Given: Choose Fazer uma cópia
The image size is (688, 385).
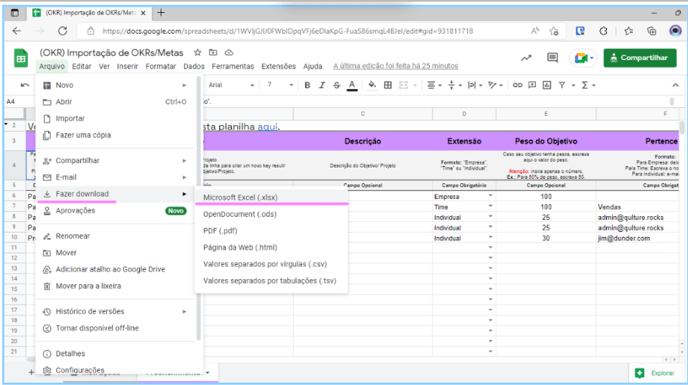Looking at the screenshot, I should (115, 135).
